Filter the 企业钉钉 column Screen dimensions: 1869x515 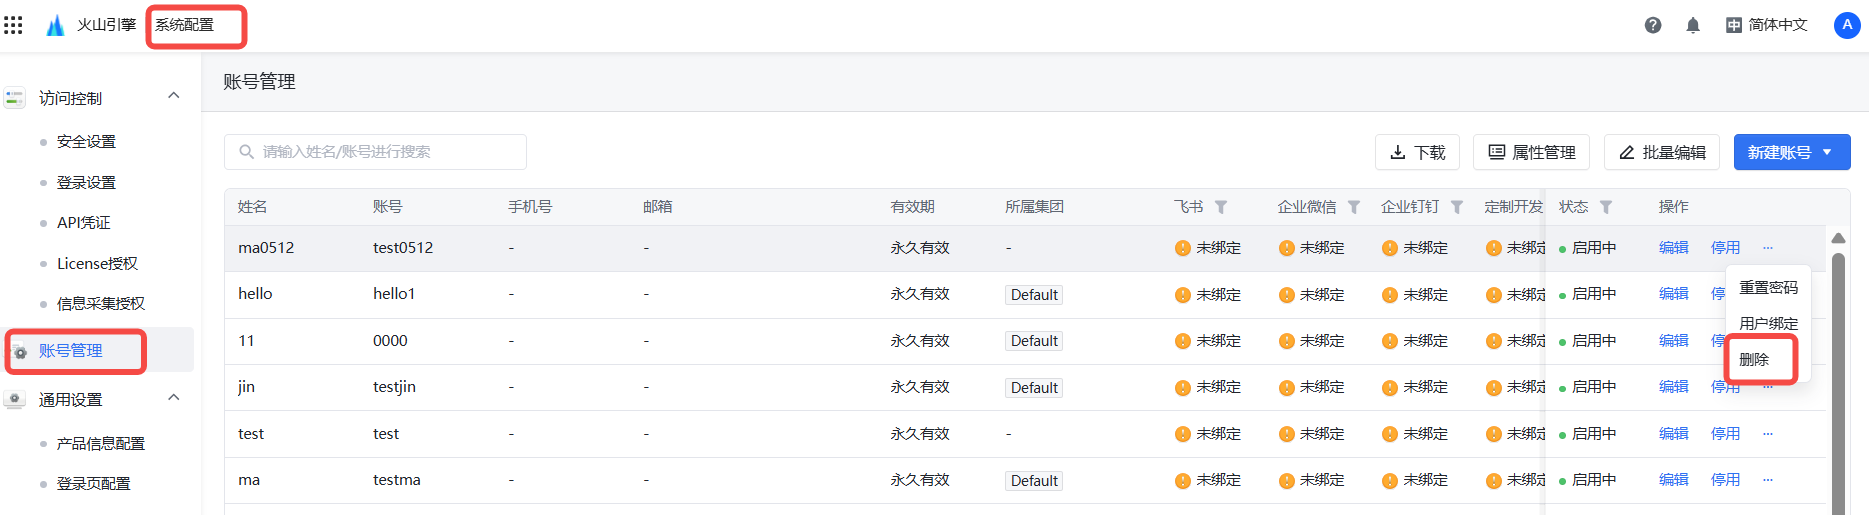coord(1457,207)
